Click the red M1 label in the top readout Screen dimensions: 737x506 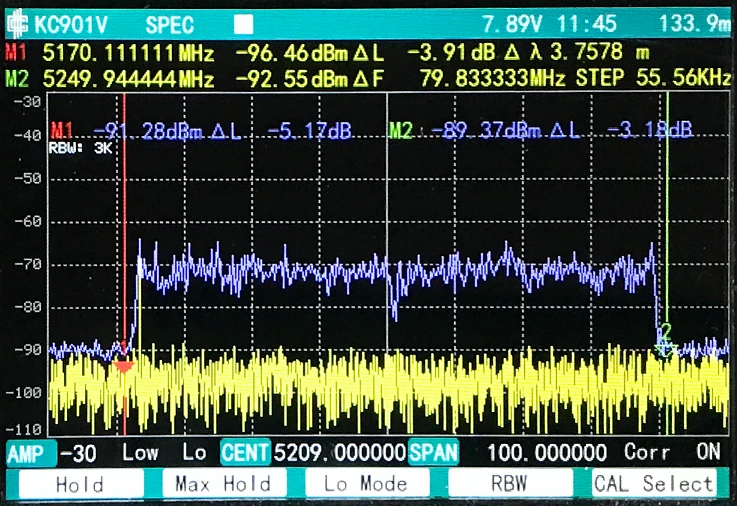coord(17,53)
